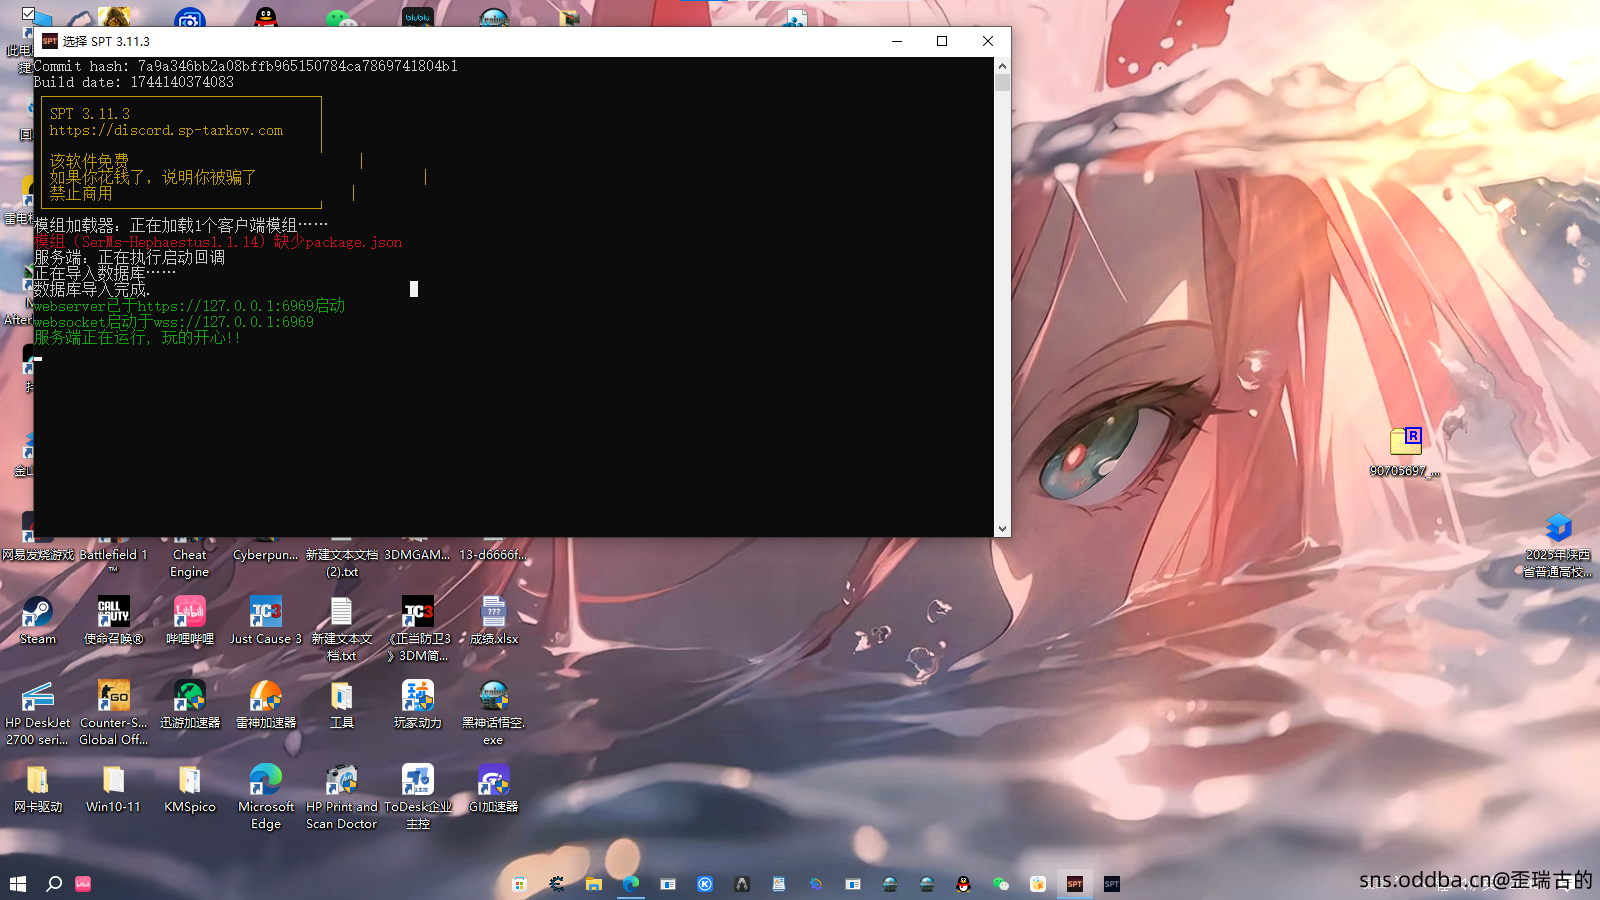Select the 2025年陕西省普通高校 desktop icon
The image size is (1600, 900).
[1558, 527]
